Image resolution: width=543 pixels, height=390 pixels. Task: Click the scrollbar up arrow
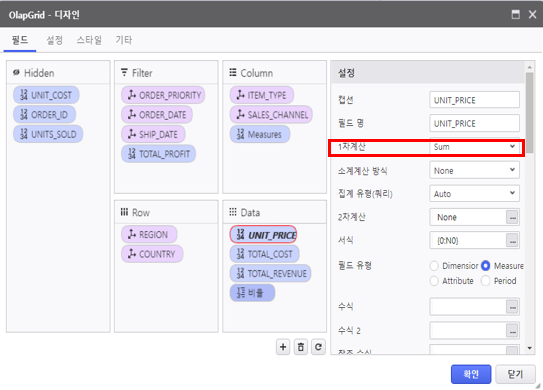pos(529,67)
